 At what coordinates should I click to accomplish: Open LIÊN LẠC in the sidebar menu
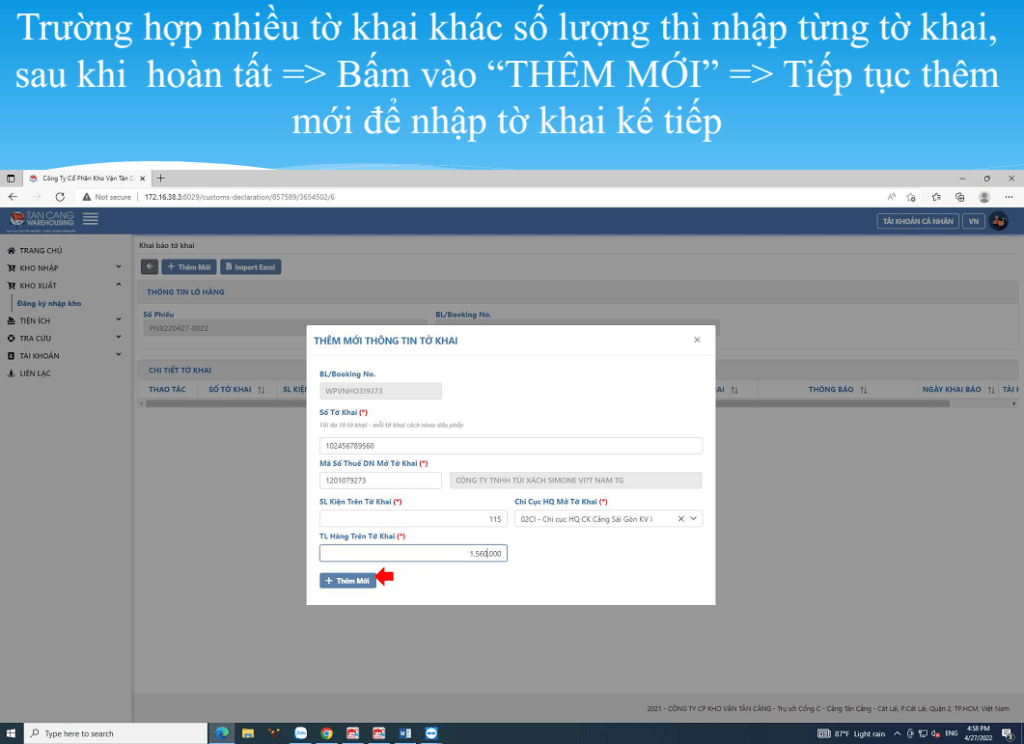35,373
